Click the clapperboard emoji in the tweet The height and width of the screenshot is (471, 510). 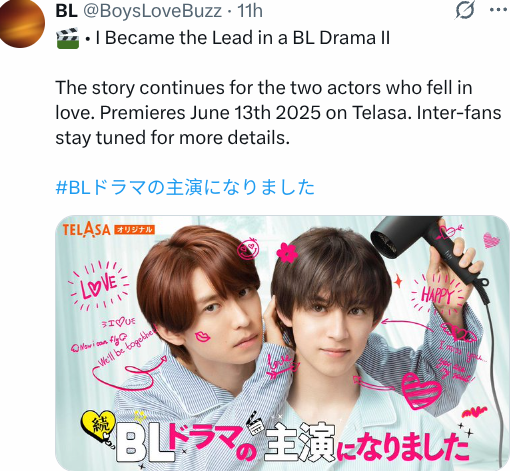68,38
